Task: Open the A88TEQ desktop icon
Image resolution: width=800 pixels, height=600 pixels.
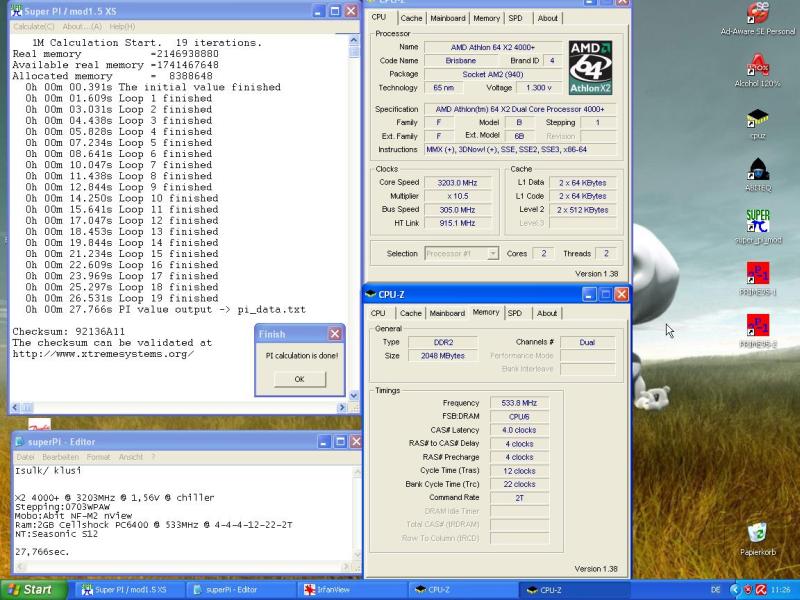Action: click(x=758, y=169)
